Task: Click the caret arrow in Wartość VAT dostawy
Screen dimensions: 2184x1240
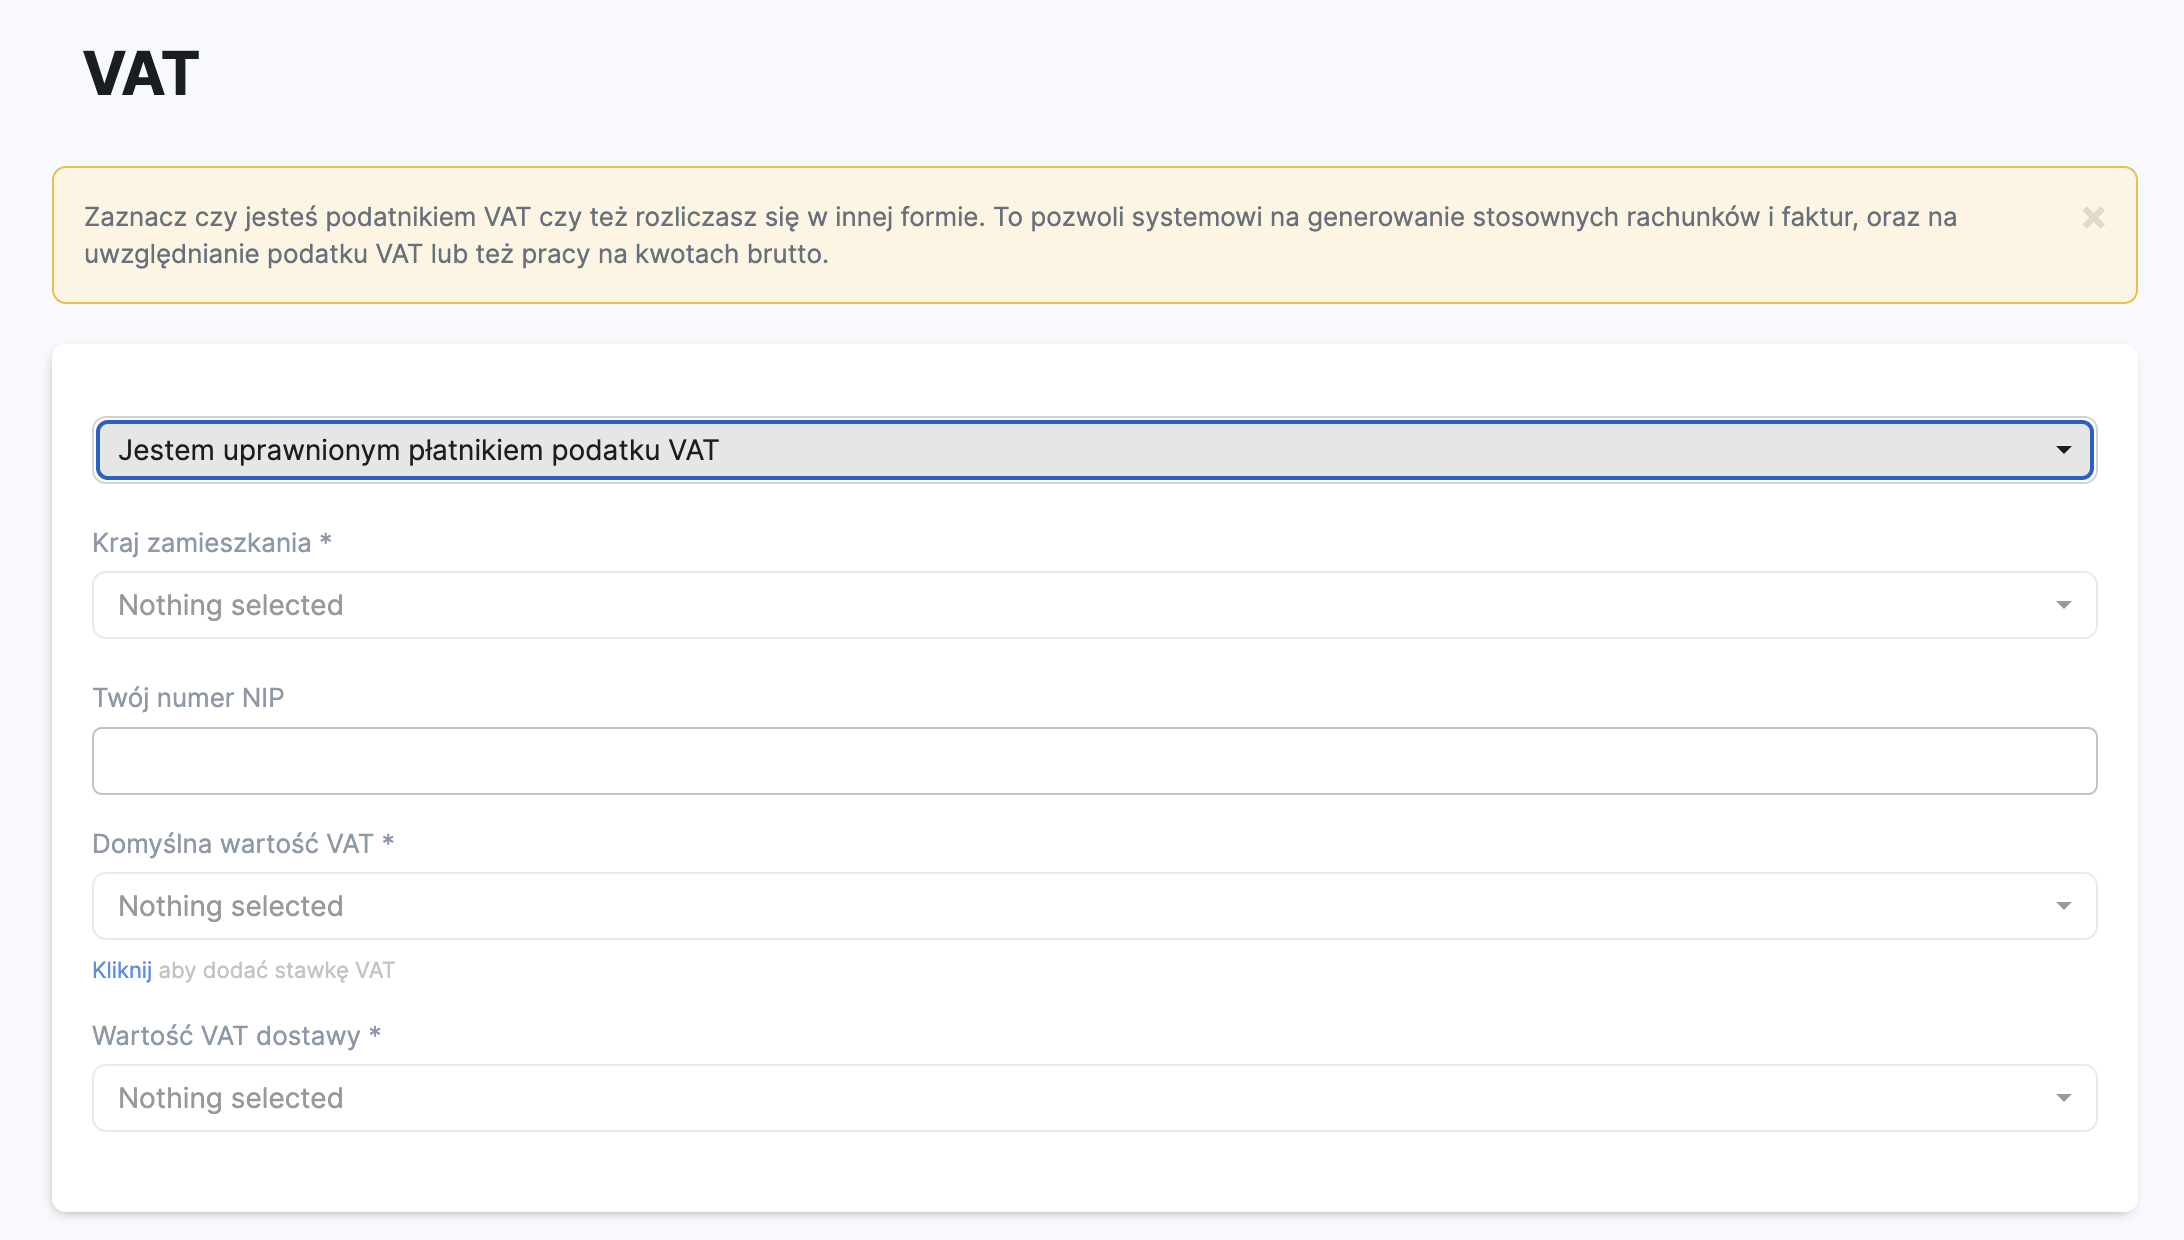Action: 2063,1098
